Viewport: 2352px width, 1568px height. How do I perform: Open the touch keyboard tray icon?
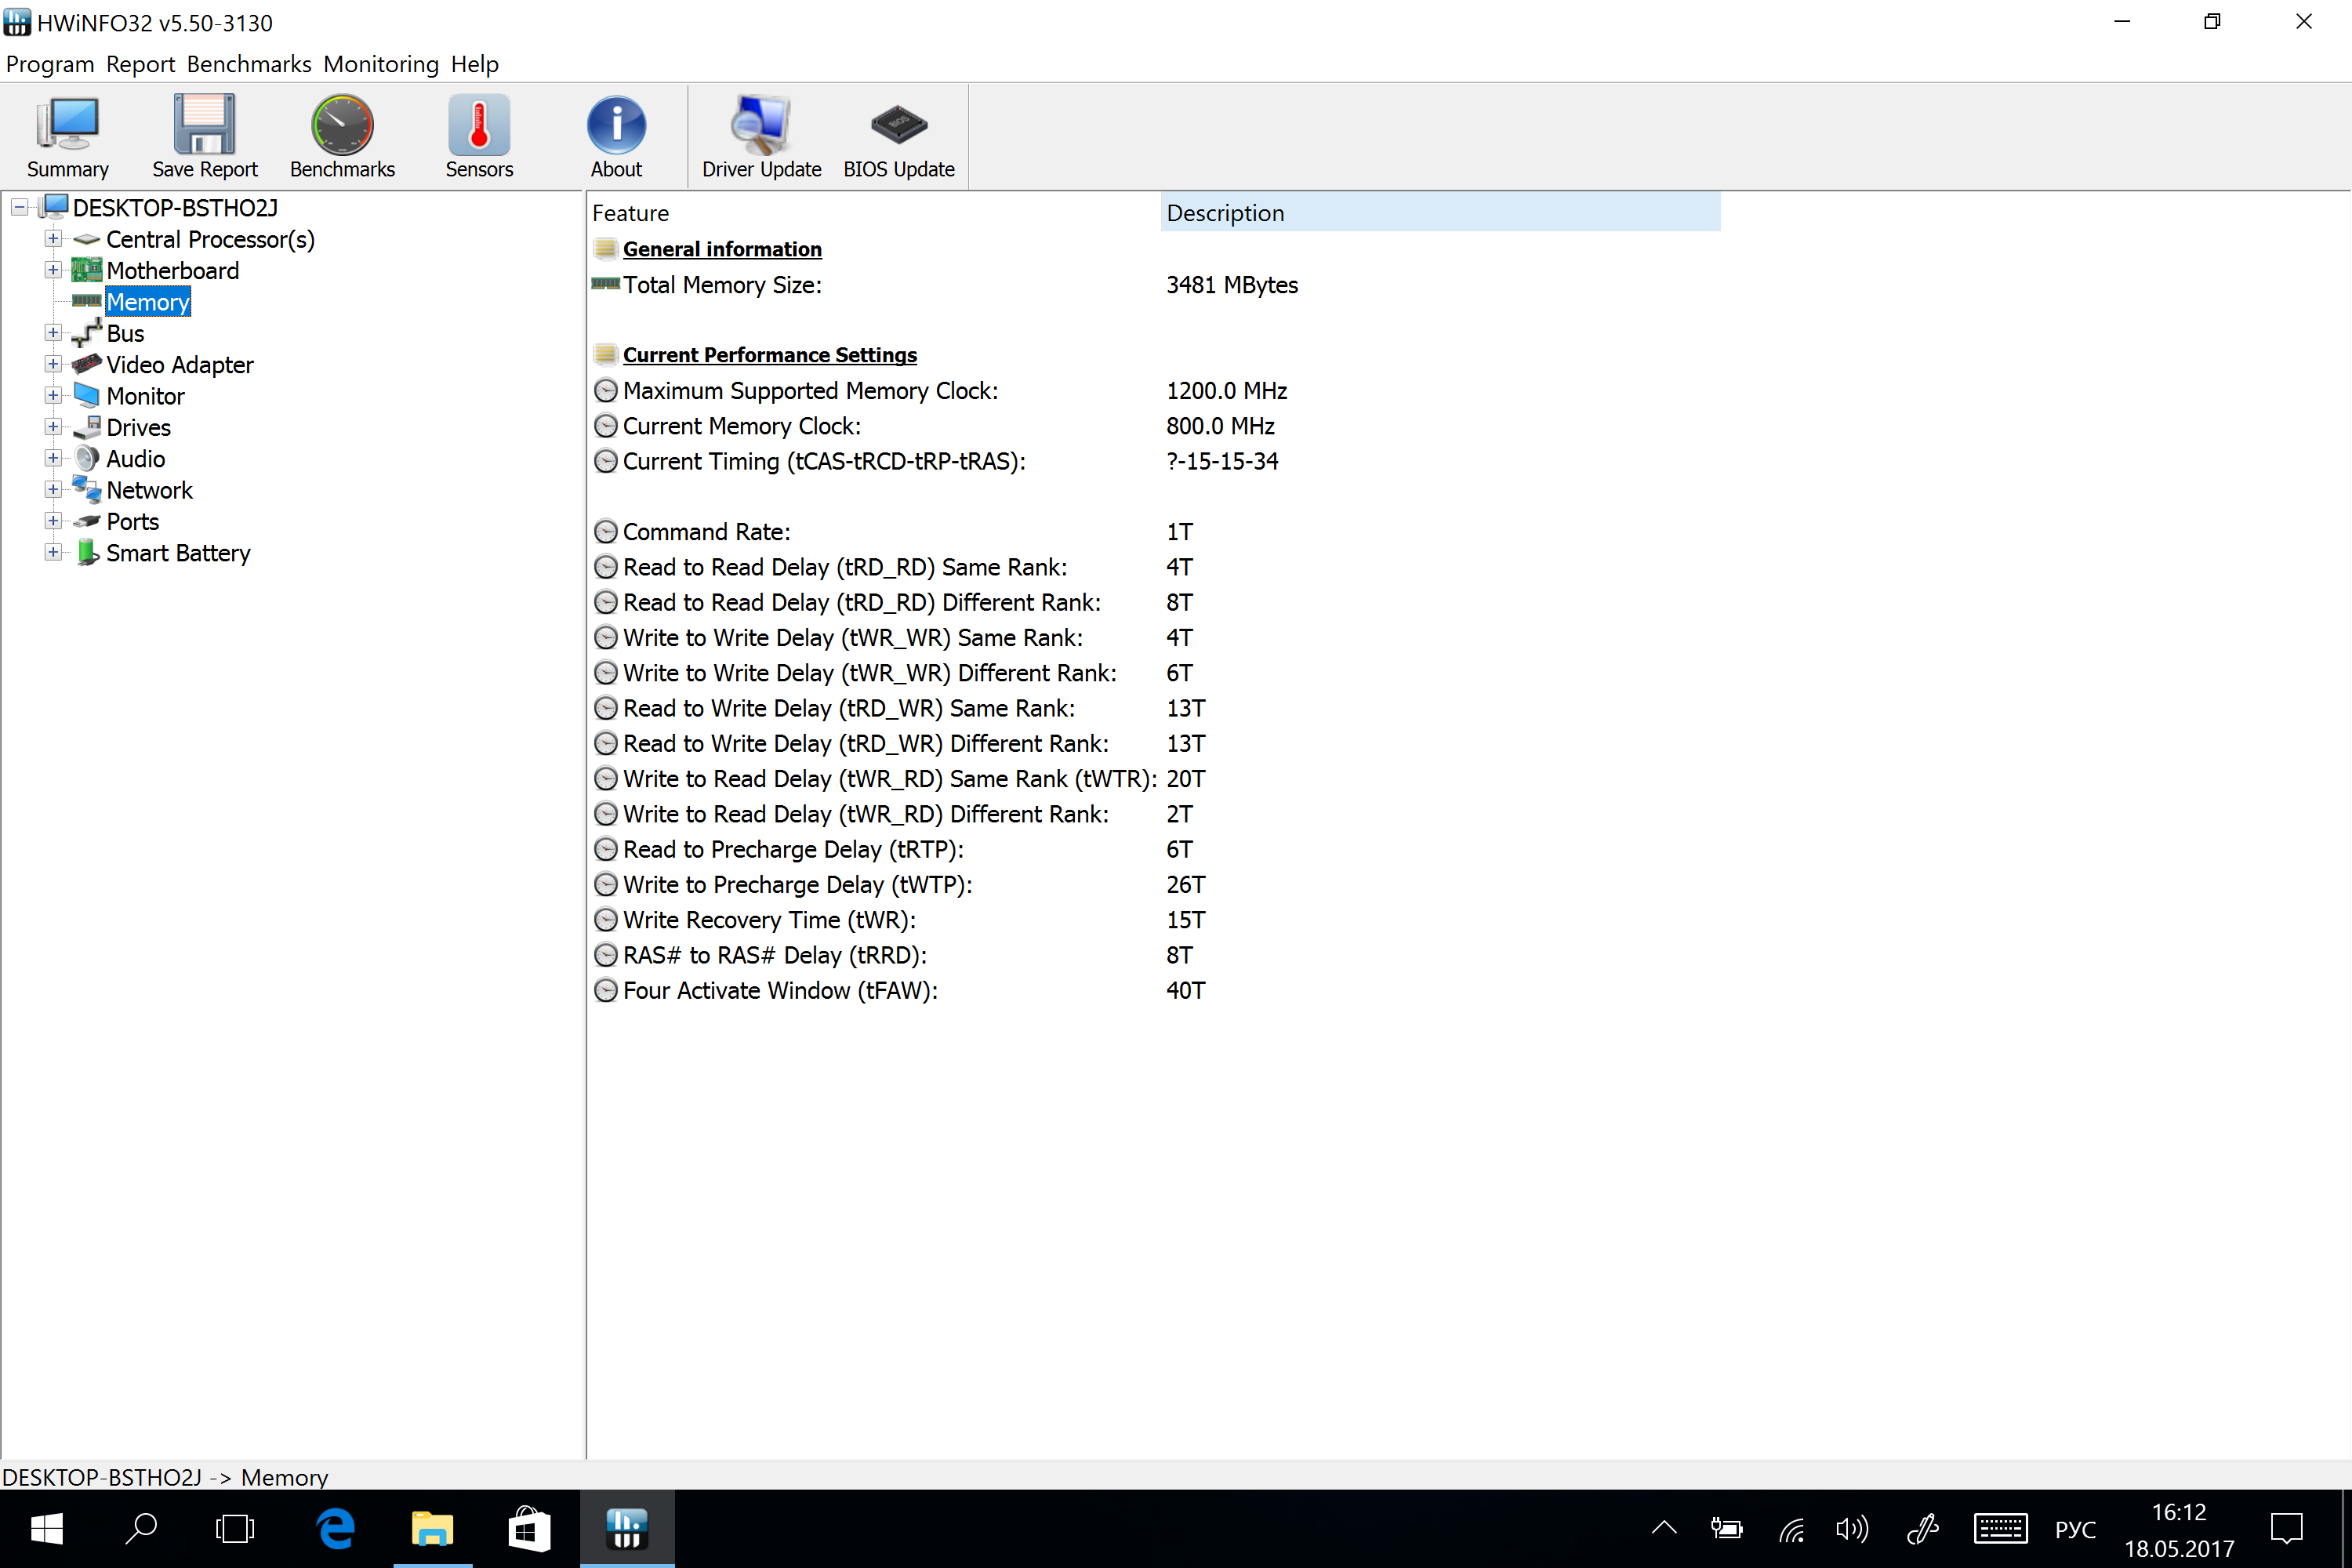[2001, 1529]
